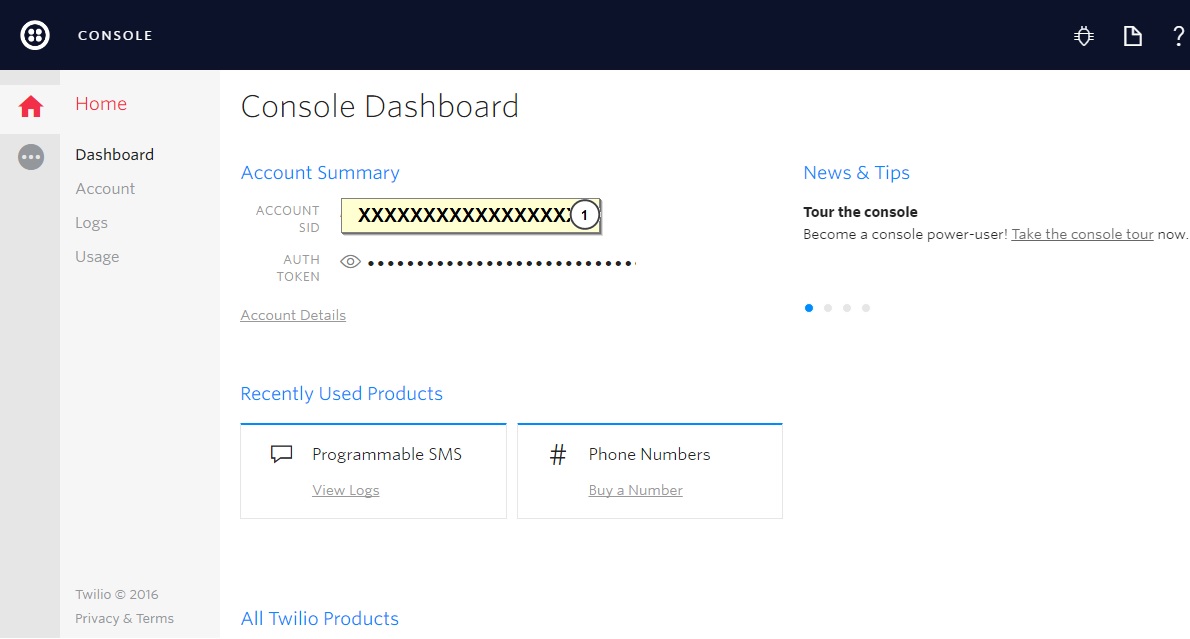Select the first News & Tips carousel dot

click(x=809, y=308)
